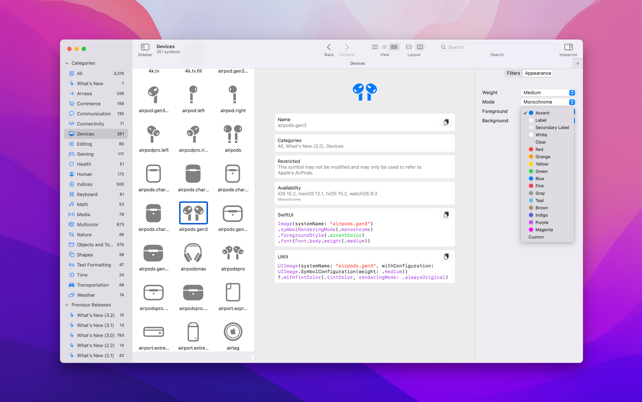Pick the Magenta color option

tap(547, 230)
